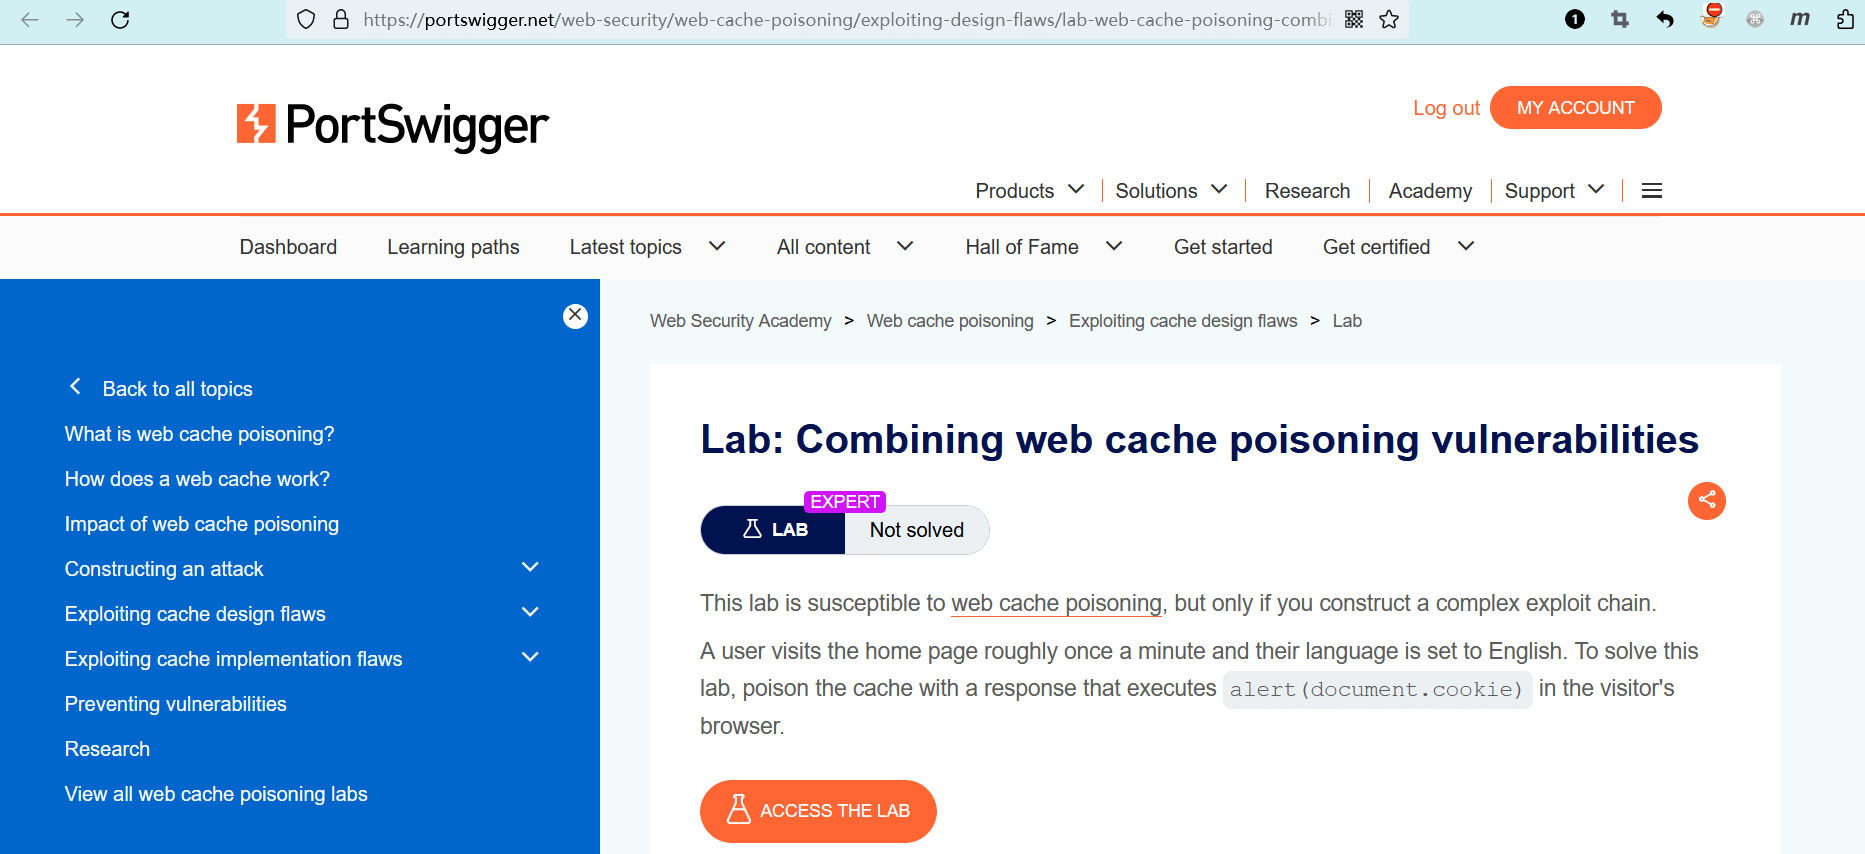This screenshot has width=1865, height=854.
Task: Click the ACCESS THE LAB button
Action: (x=818, y=811)
